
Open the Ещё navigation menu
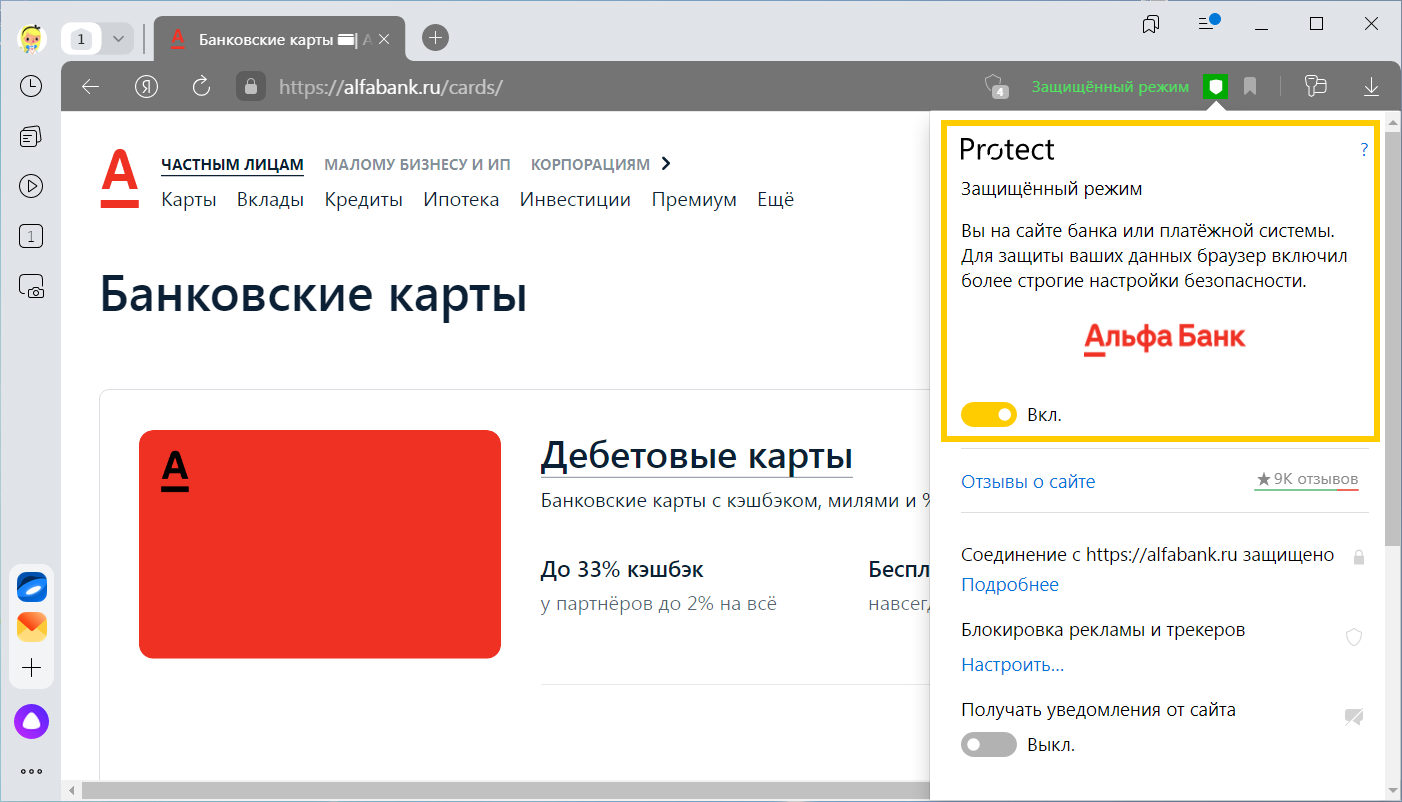point(776,199)
